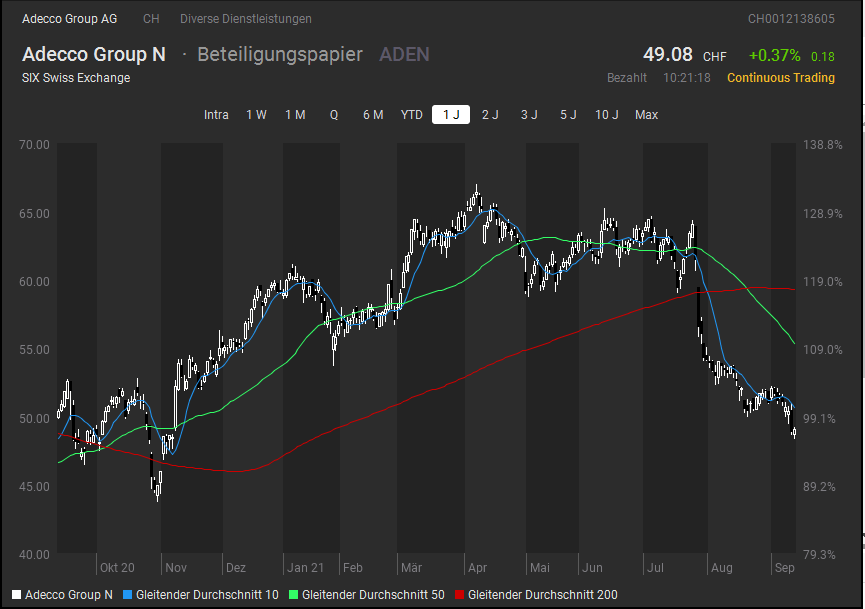Switch to the 3 J range
This screenshot has width=865, height=609.
(528, 114)
